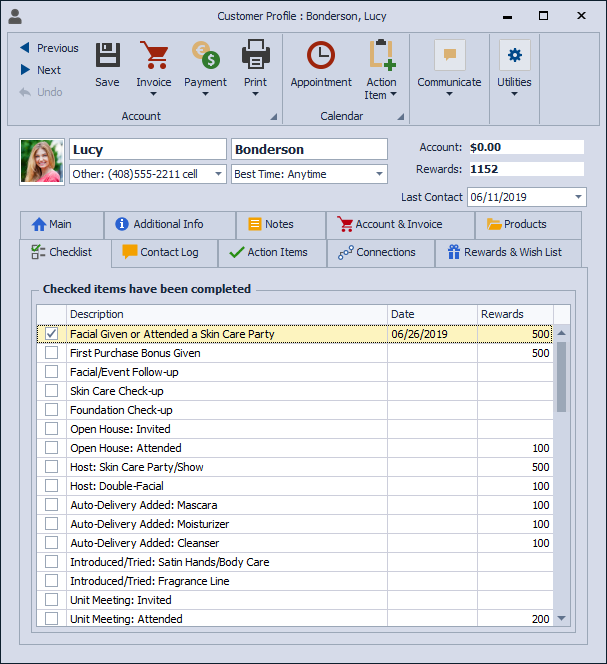Select the Checklist tab
This screenshot has height=664, width=607.
(x=66, y=253)
